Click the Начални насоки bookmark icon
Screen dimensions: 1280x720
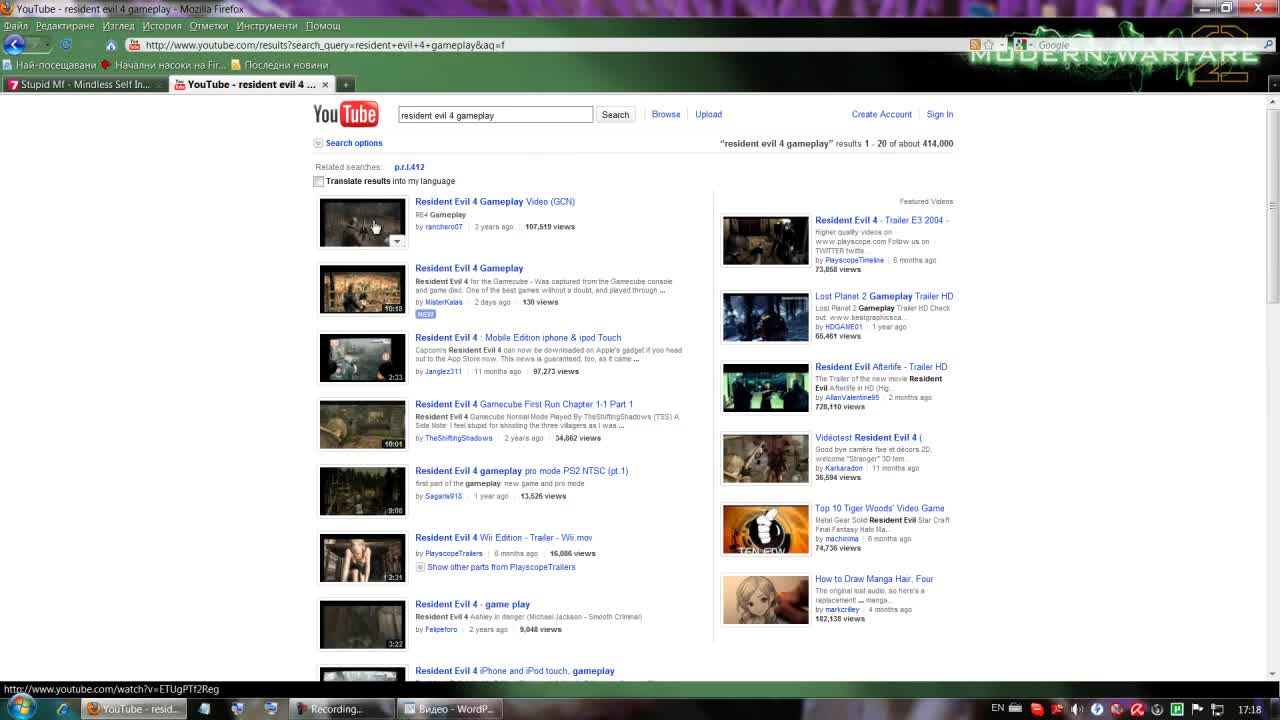click(x=106, y=65)
